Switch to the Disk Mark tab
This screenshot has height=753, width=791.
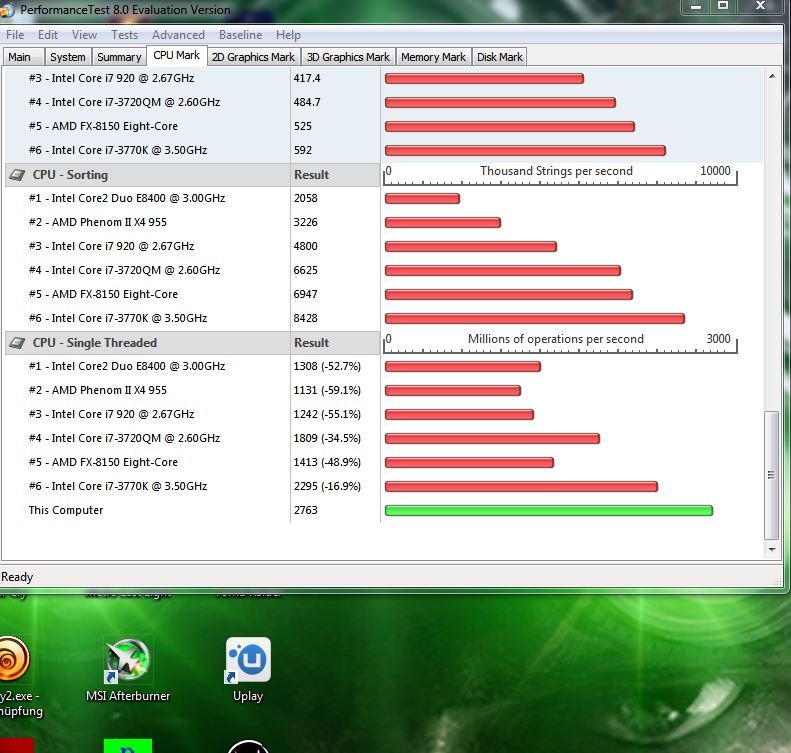click(x=499, y=57)
